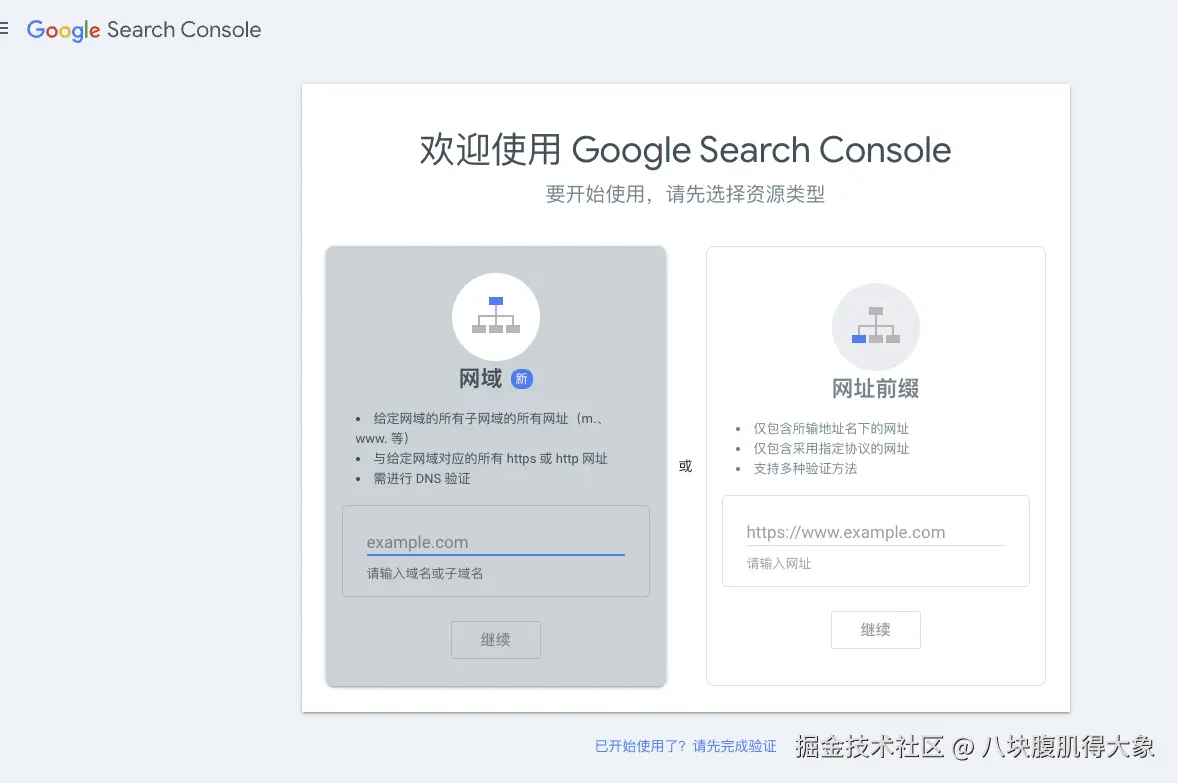
Task: Click the text 仅包含采用指定协议的网址
Action: 831,449
